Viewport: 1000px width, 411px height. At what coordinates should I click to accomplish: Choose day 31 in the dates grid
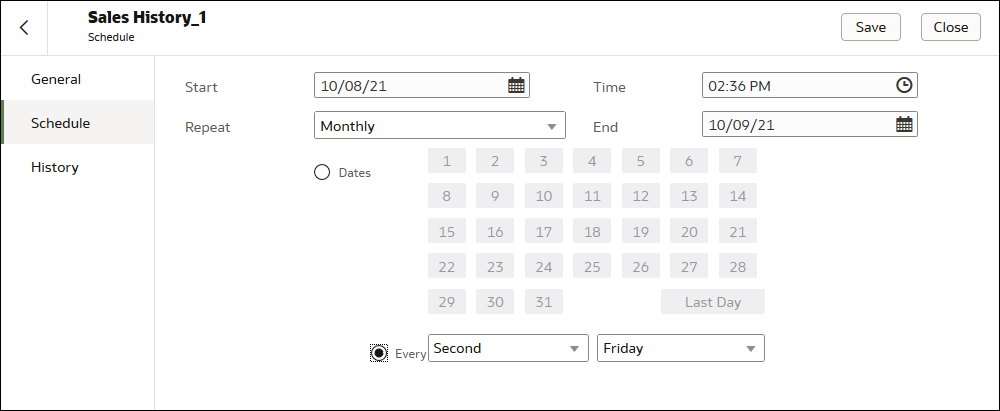coord(544,302)
